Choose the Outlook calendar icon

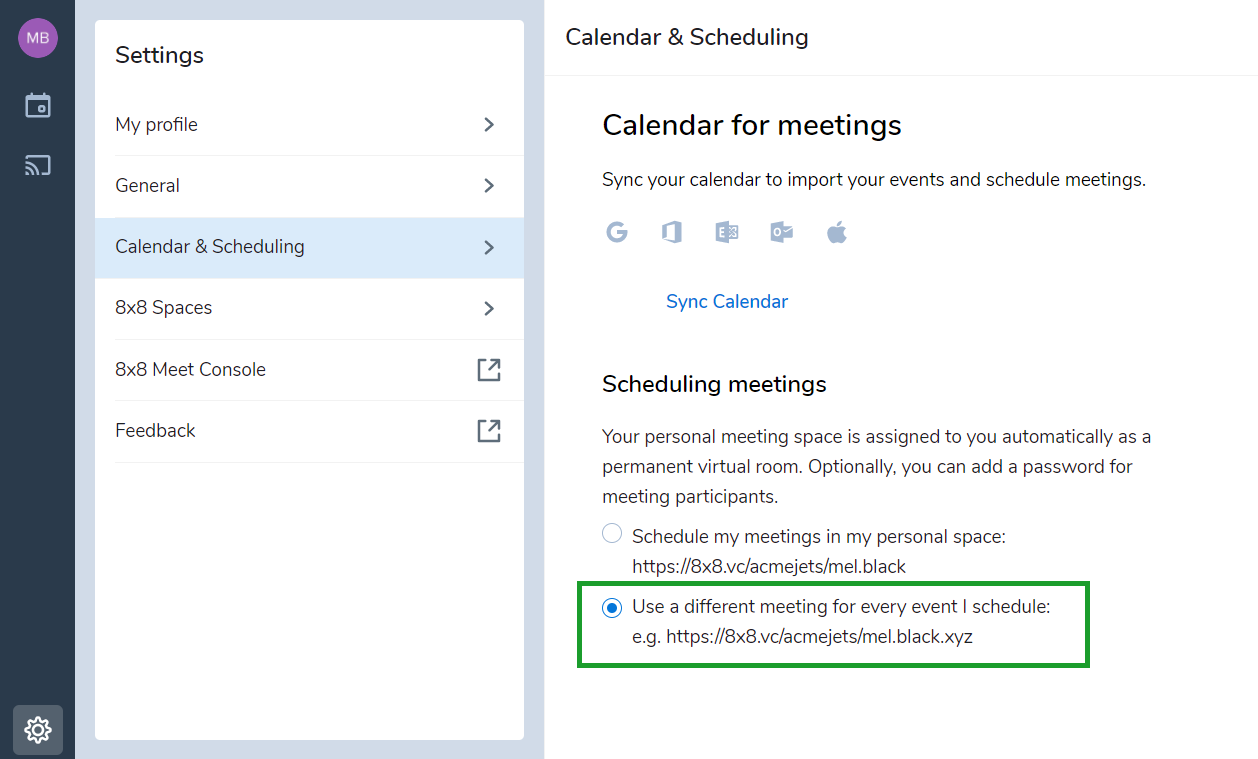(782, 232)
